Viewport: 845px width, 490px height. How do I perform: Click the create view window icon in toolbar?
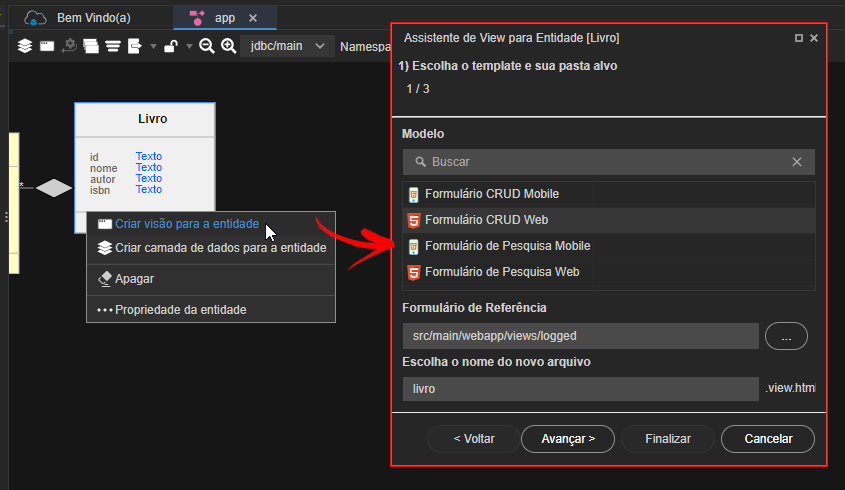[x=47, y=46]
